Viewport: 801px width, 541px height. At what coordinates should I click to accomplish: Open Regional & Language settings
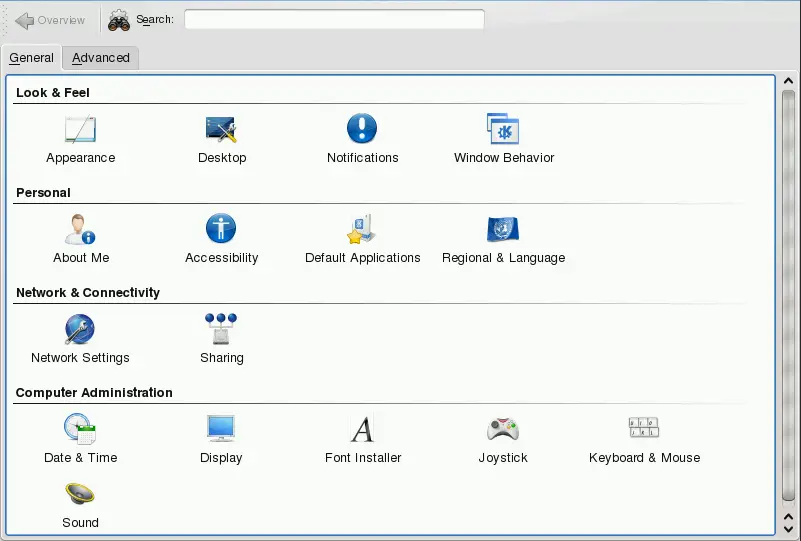503,230
